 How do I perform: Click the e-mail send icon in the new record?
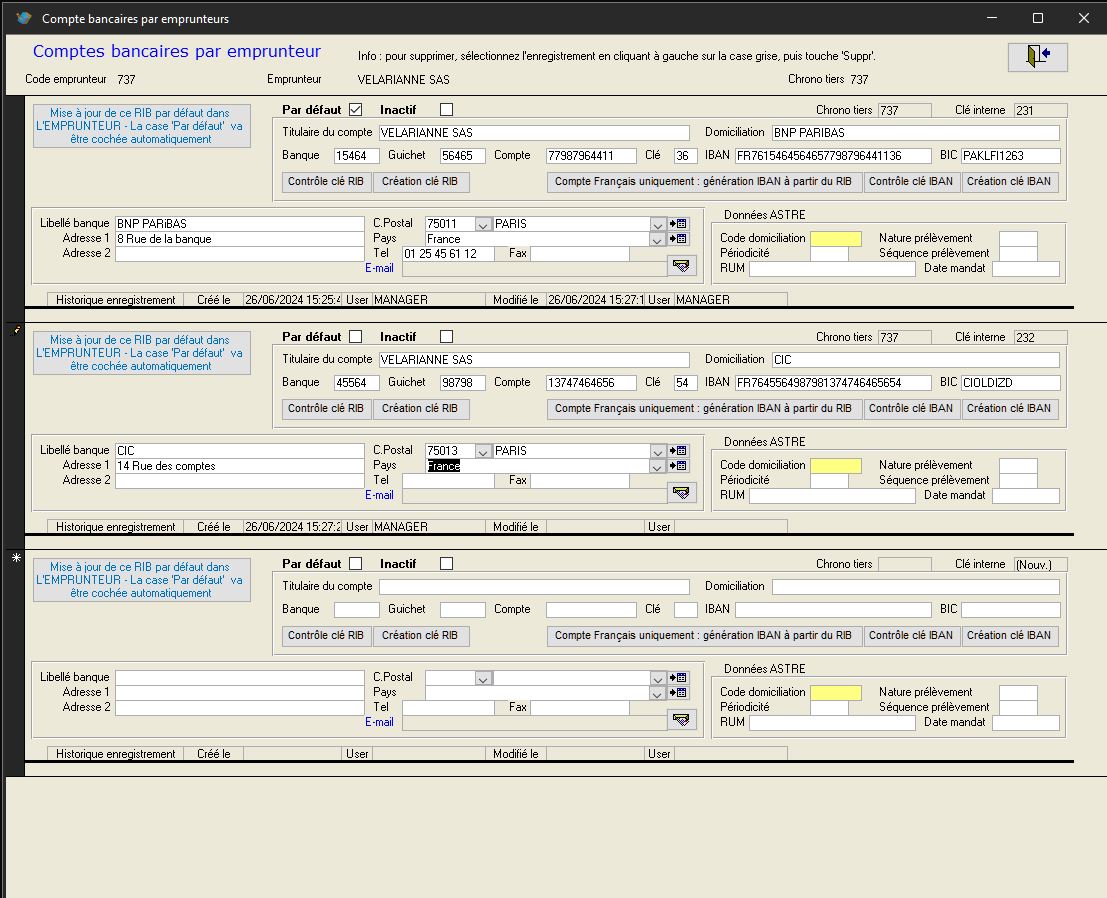coord(681,719)
